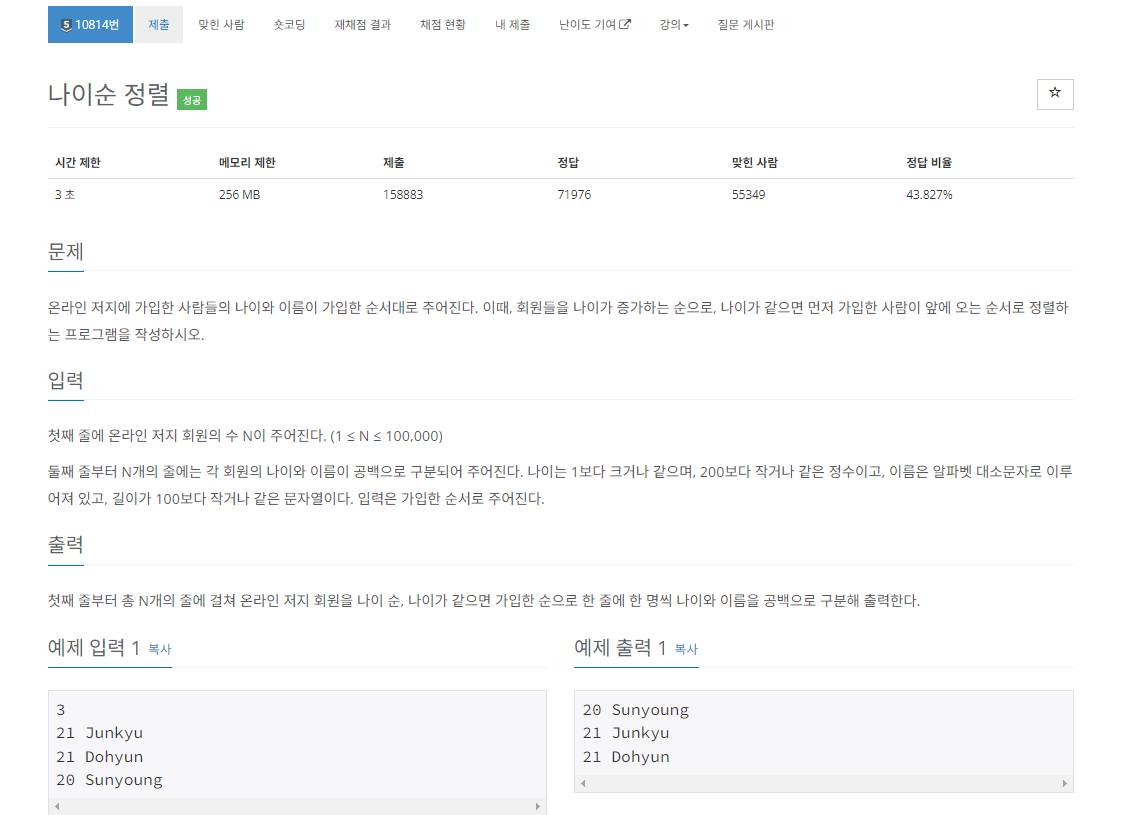Click right scroll arrow in example output box
This screenshot has width=1128, height=815.
1065,783
